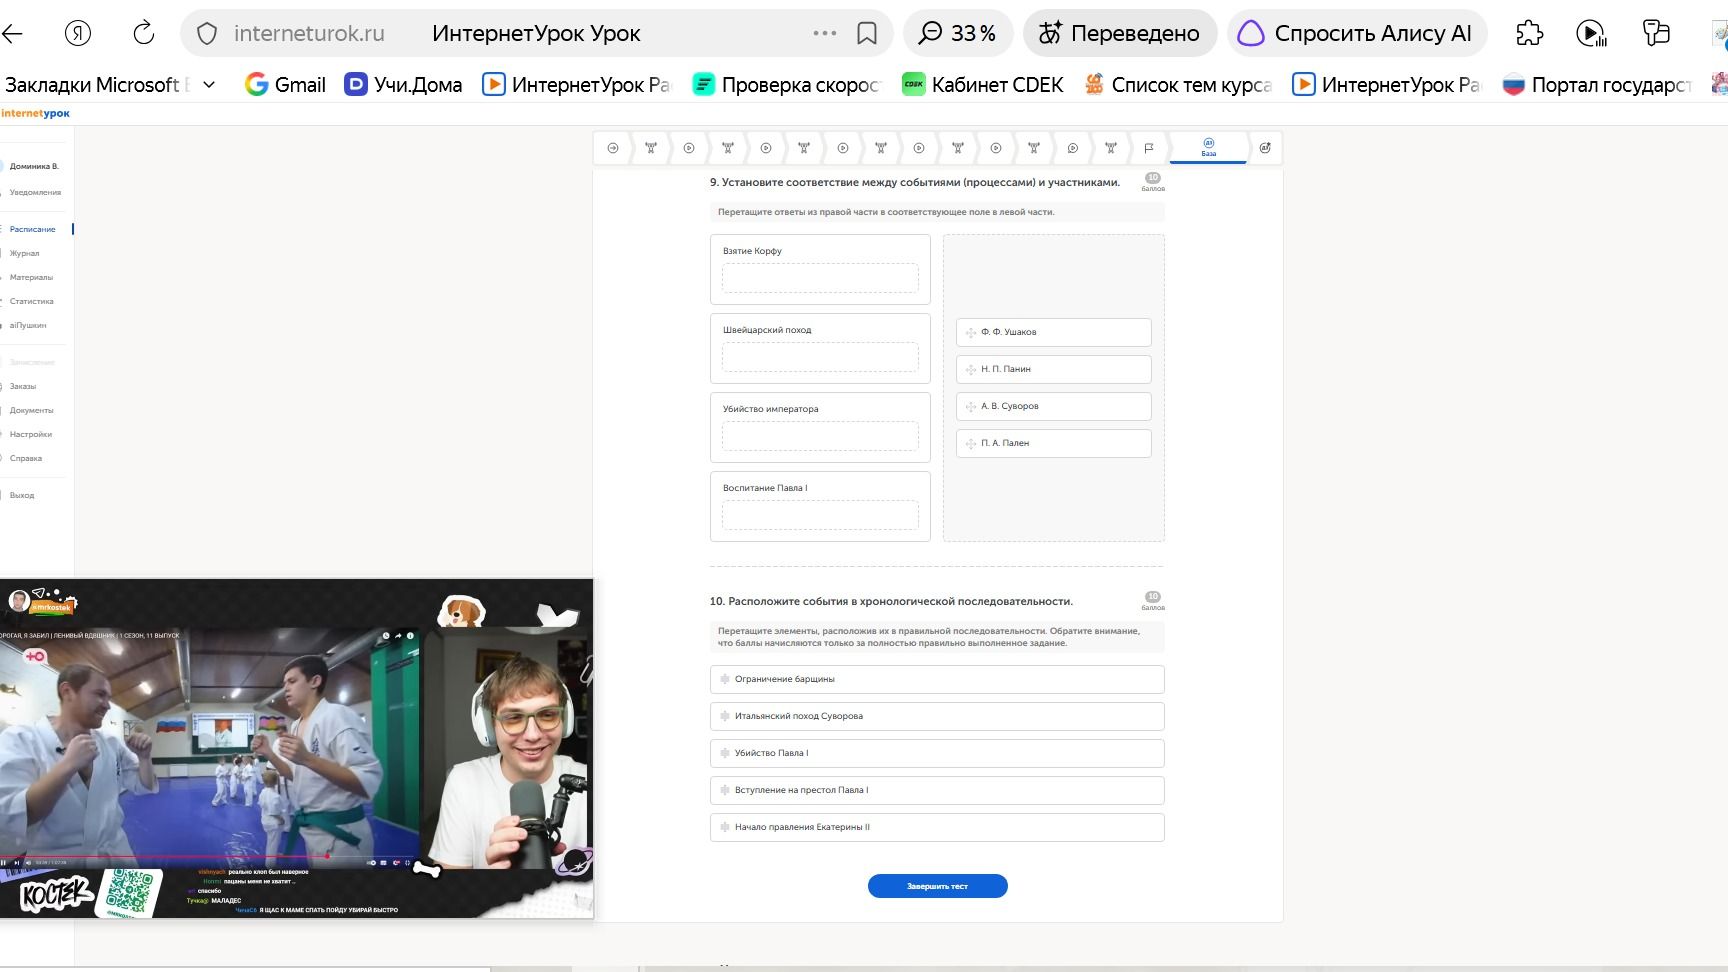
Task: Open the Gmail bookmark
Action: [x=286, y=85]
